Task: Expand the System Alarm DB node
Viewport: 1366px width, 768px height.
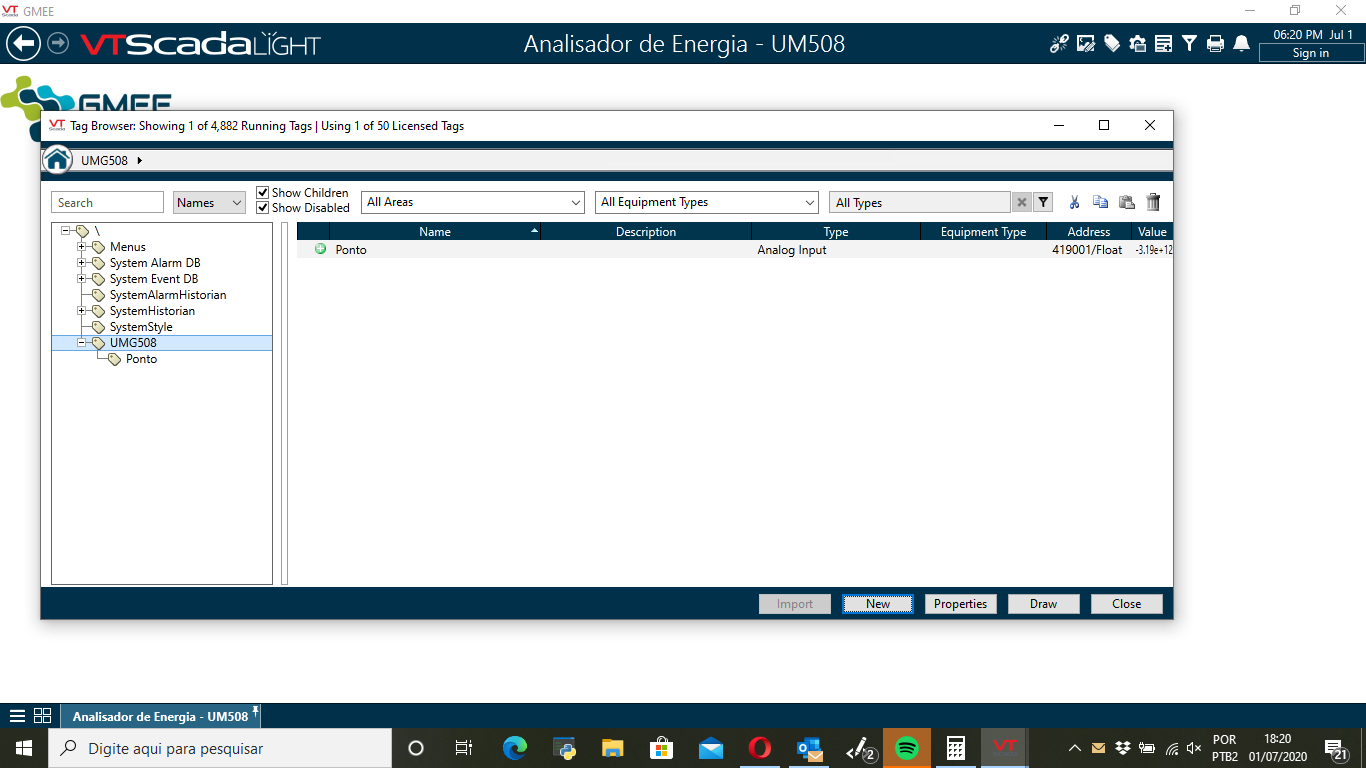Action: (82, 262)
